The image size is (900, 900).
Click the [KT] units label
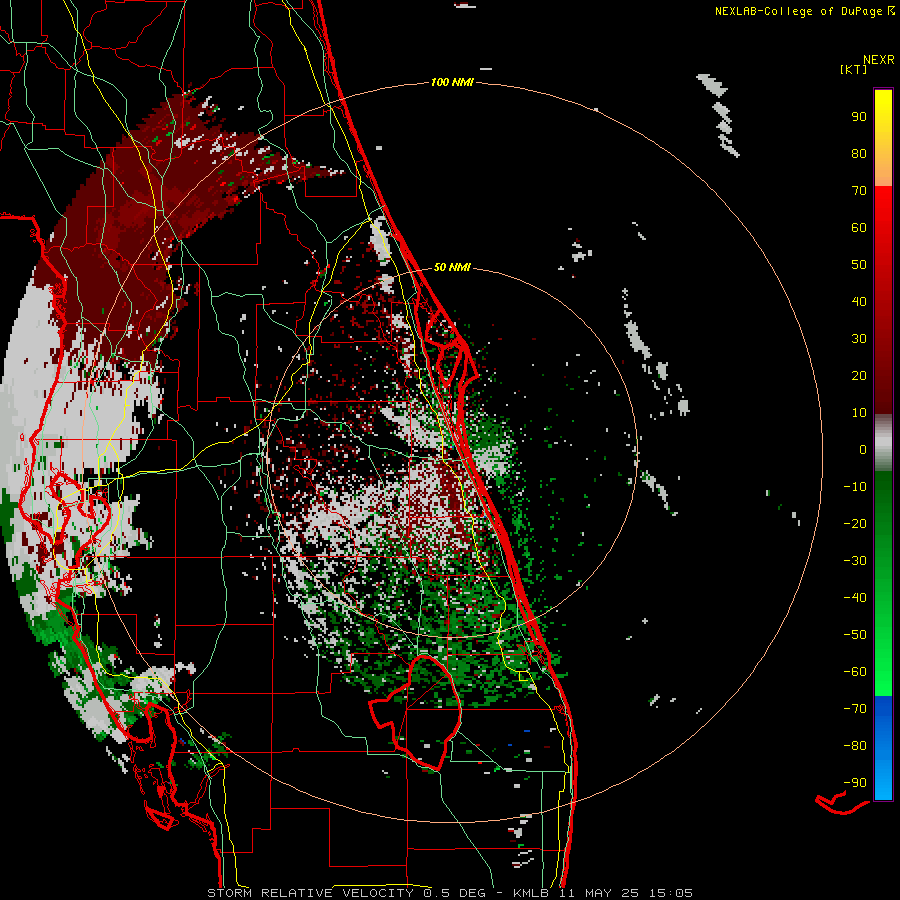coord(854,69)
